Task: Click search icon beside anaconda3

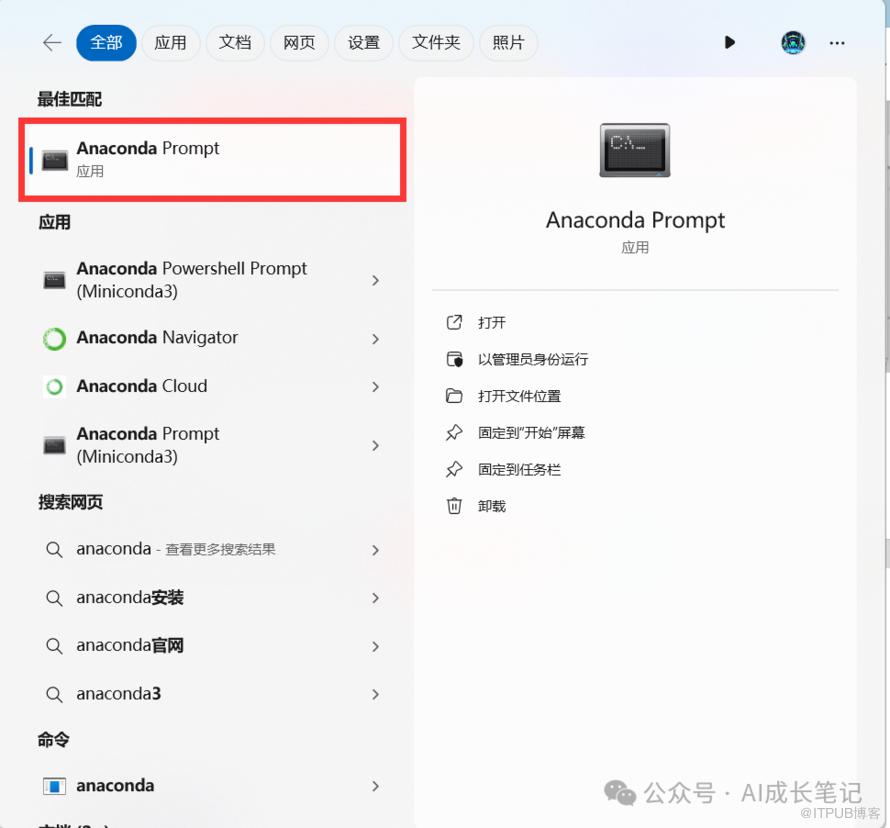Action: pos(54,695)
